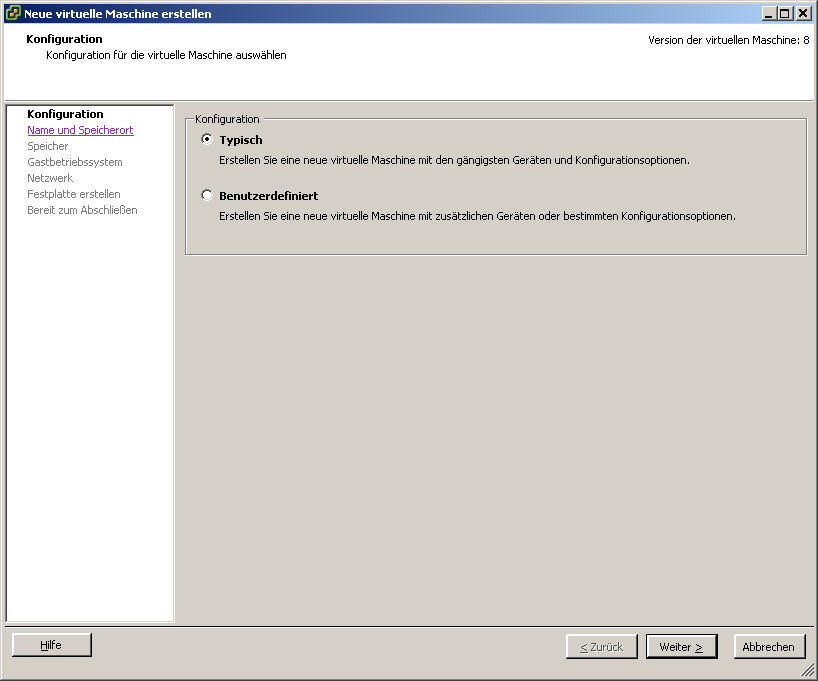Minimize the wizard window

pos(768,14)
